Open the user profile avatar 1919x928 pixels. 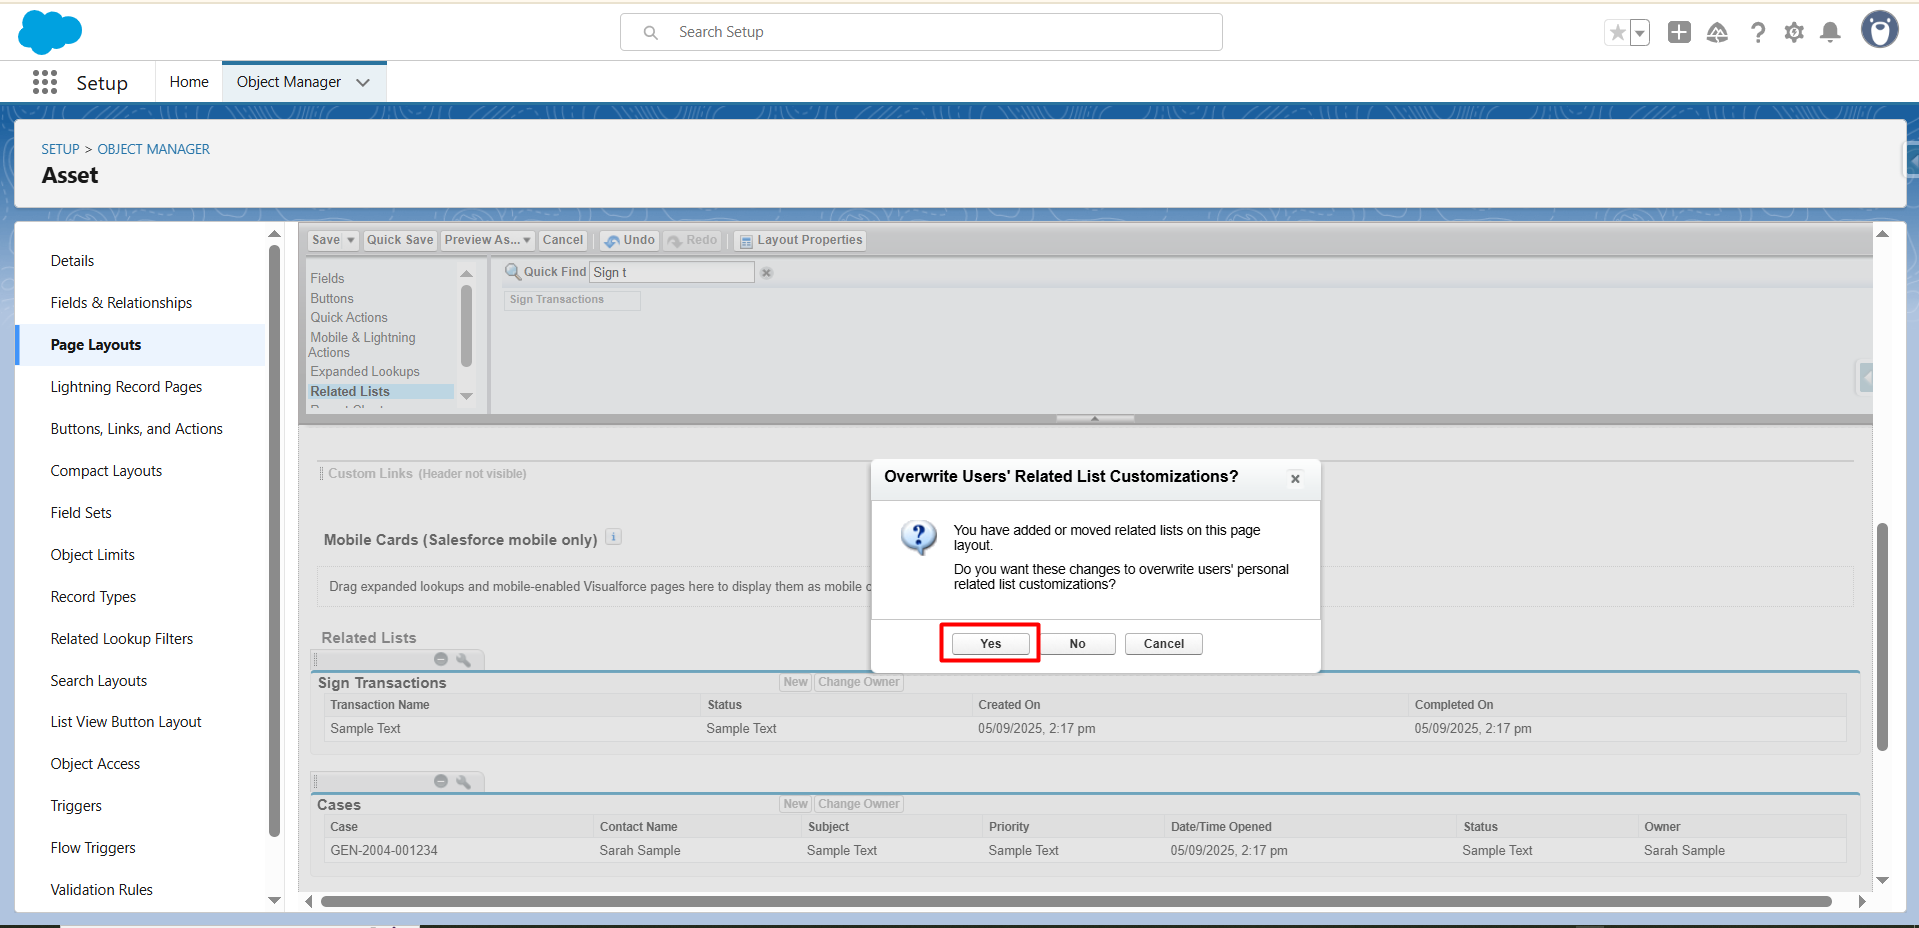[x=1879, y=31]
